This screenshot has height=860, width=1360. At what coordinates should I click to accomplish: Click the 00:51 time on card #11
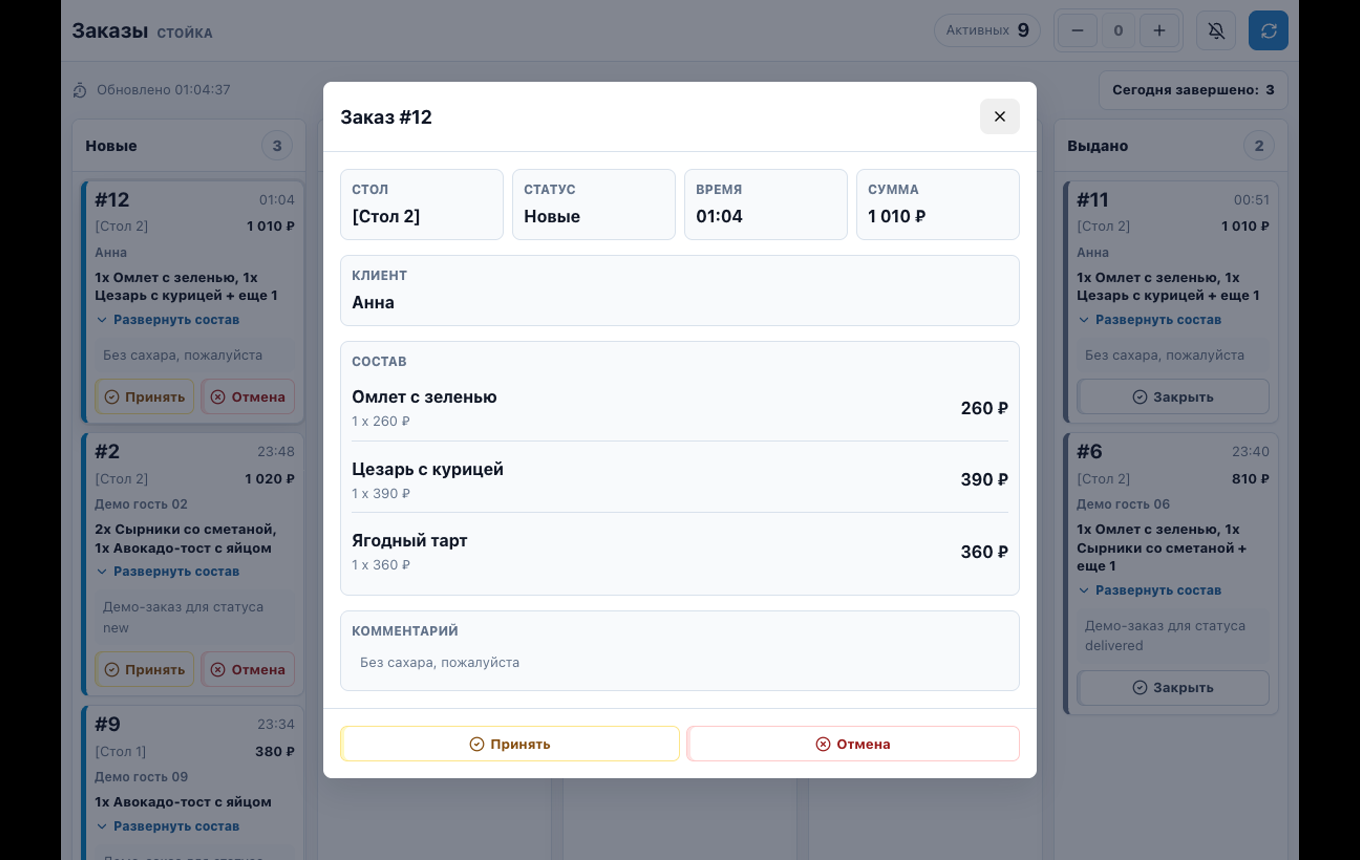1251,200
